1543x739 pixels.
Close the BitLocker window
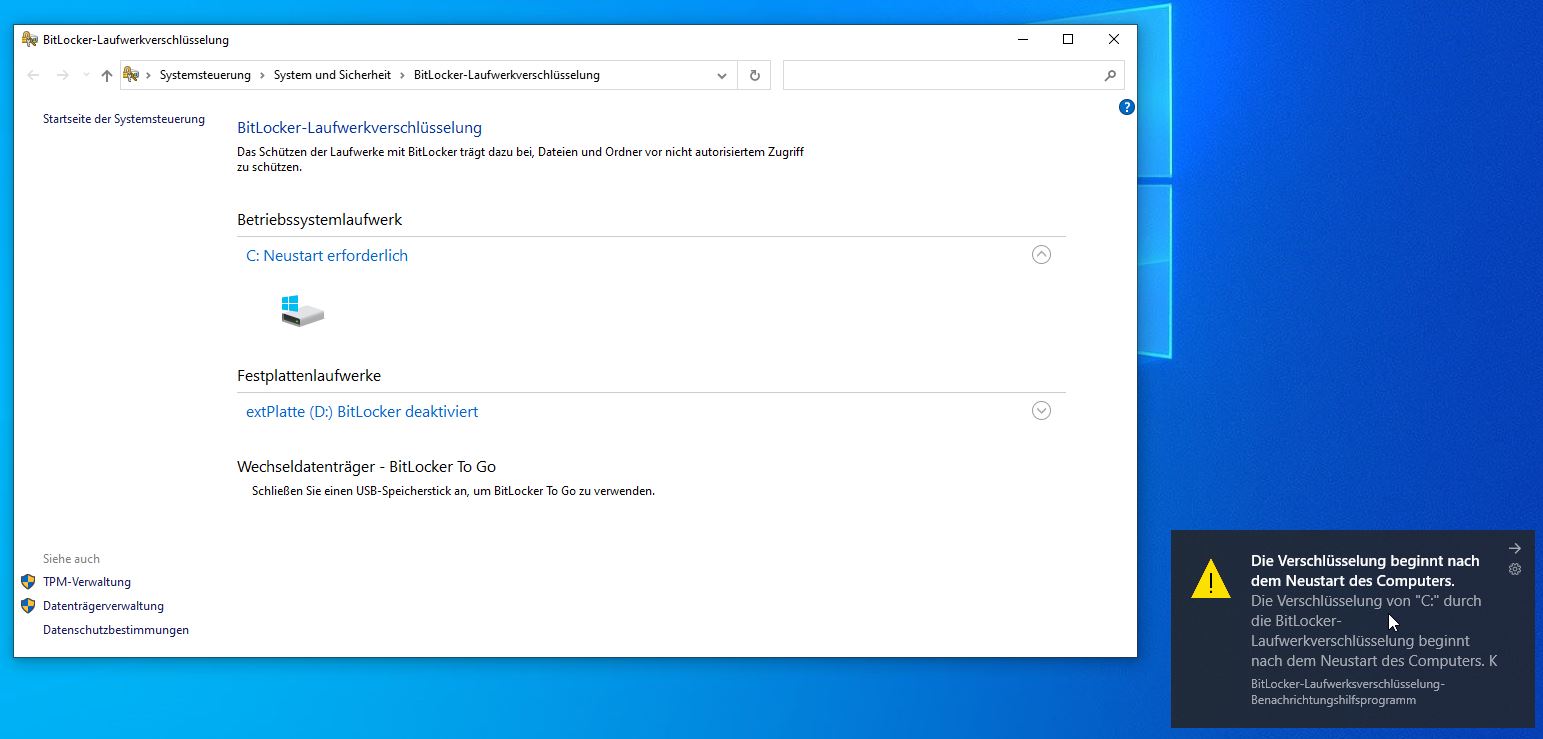[x=1114, y=40]
